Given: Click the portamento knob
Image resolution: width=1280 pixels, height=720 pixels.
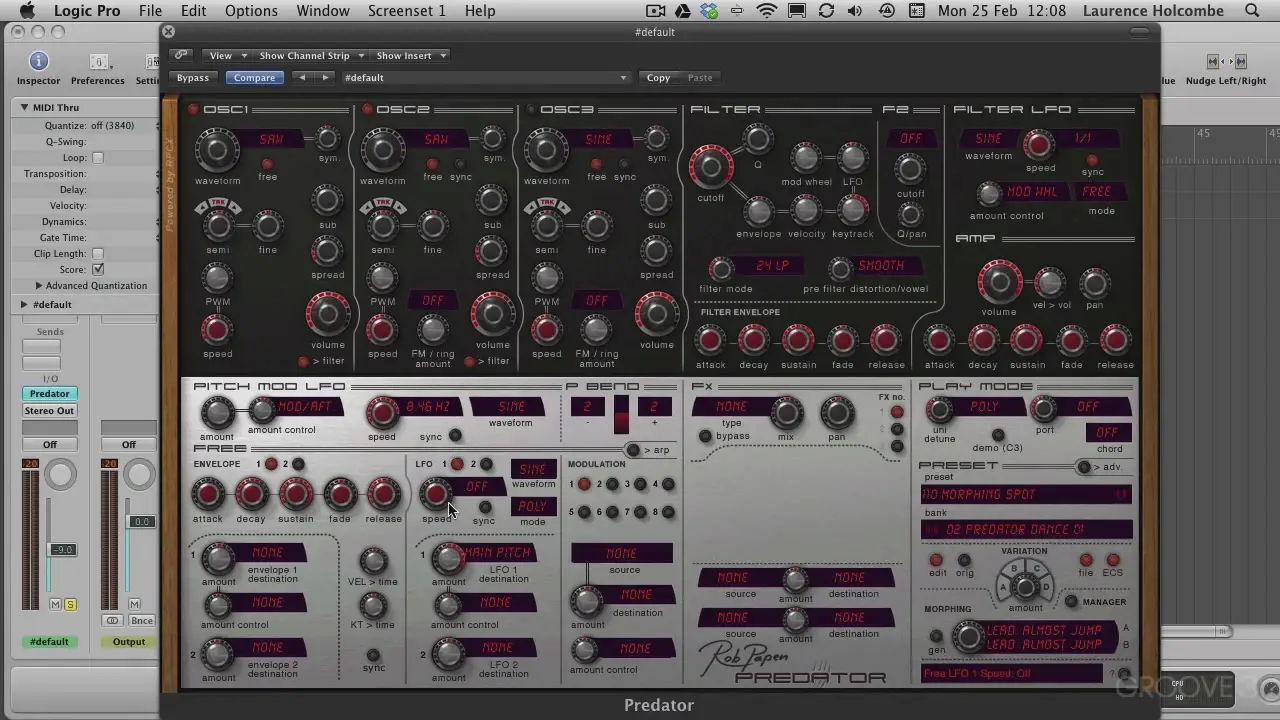Looking at the screenshot, I should tap(1044, 408).
